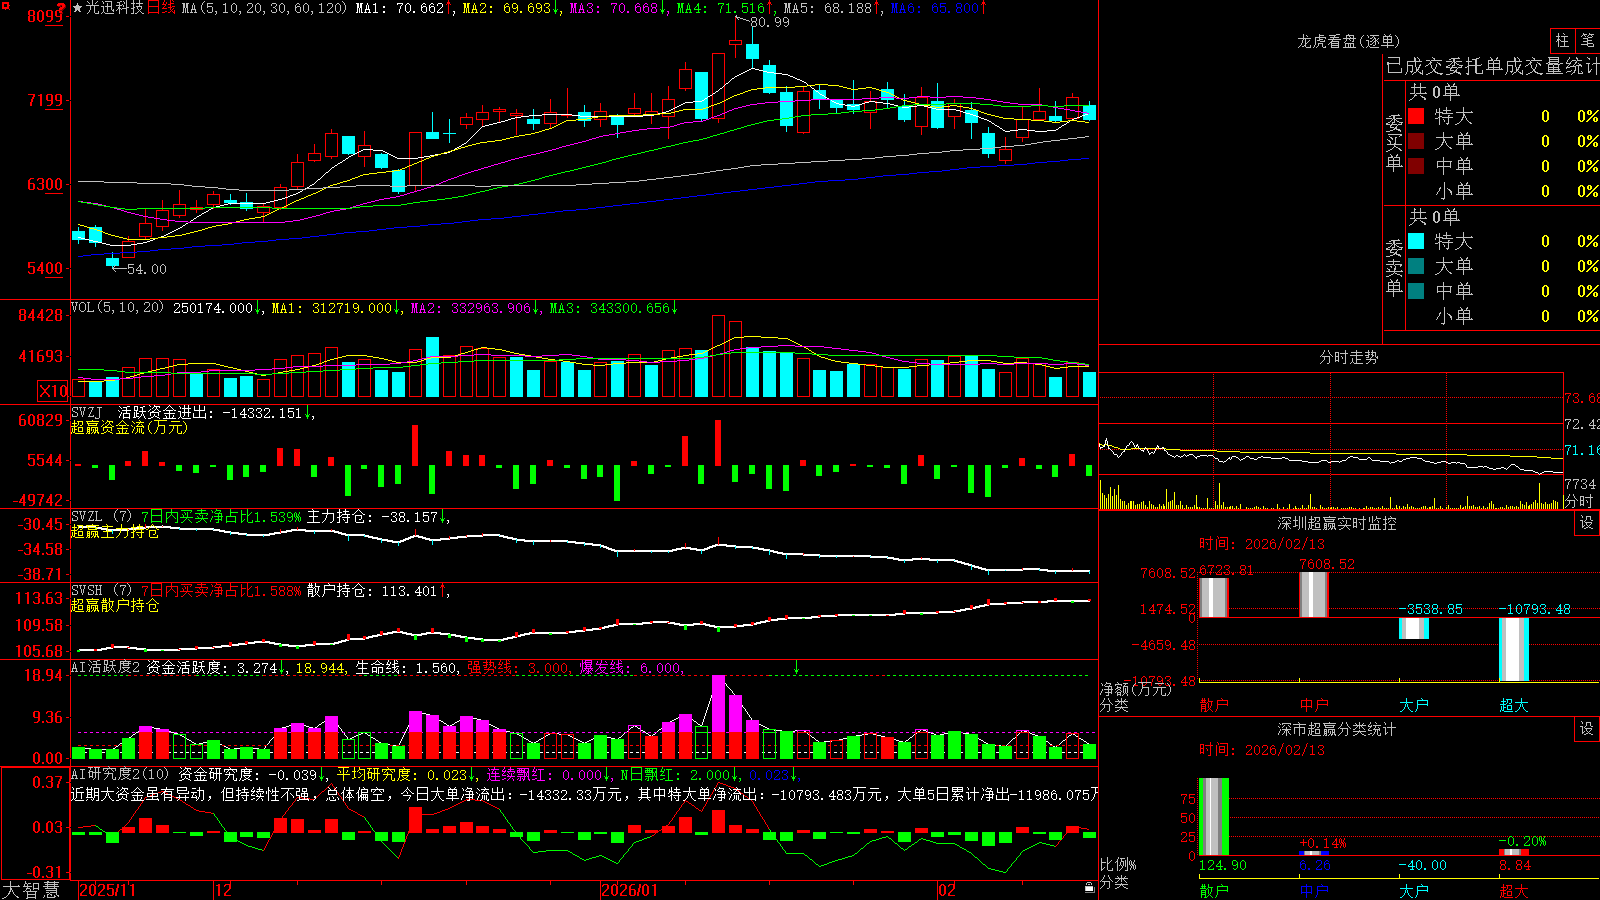Click 散户 label in 深市超赢分类统计 chart
Screen dimensions: 1600x900
click(x=1214, y=891)
